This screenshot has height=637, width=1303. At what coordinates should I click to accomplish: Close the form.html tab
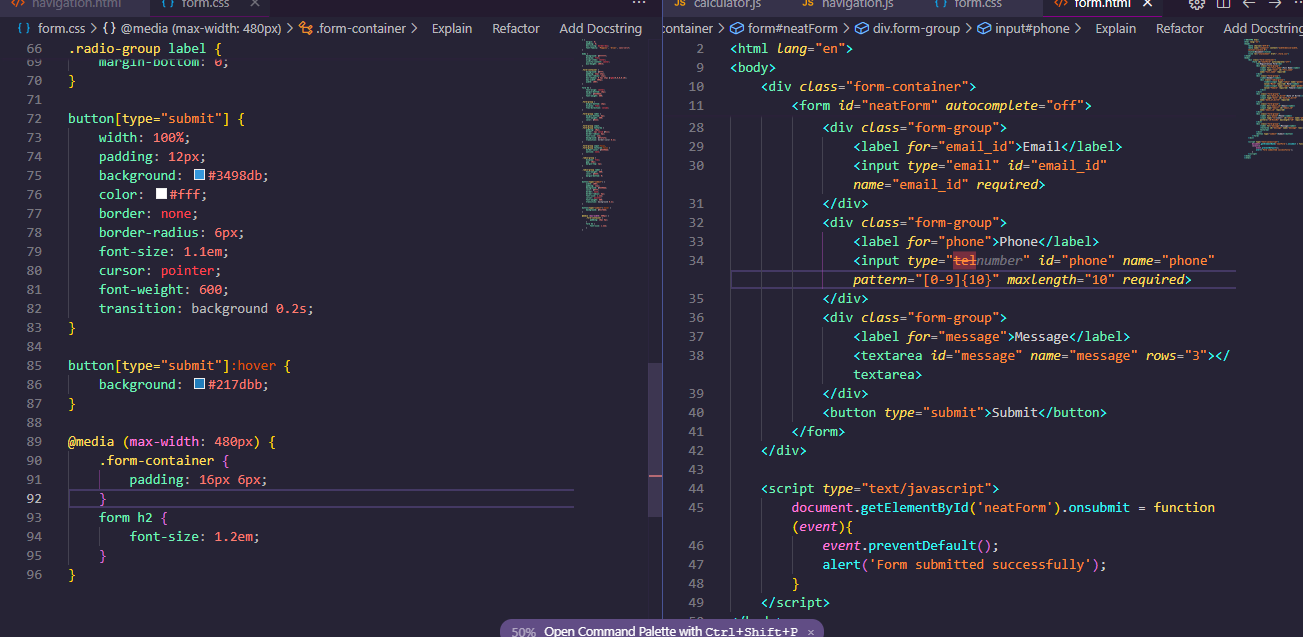(x=1148, y=4)
